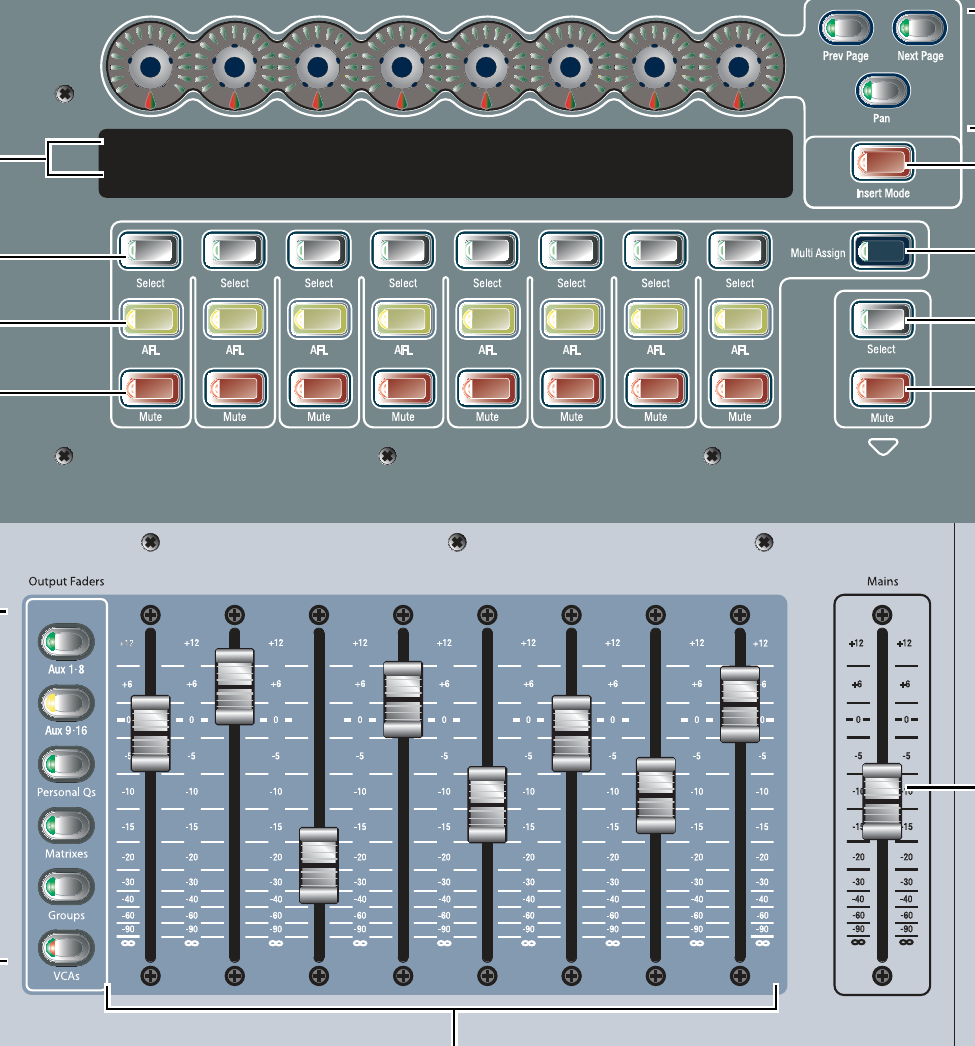Viewport: 975px width, 1046px height.
Task: Click the second rotary encoder knob
Action: coord(235,67)
